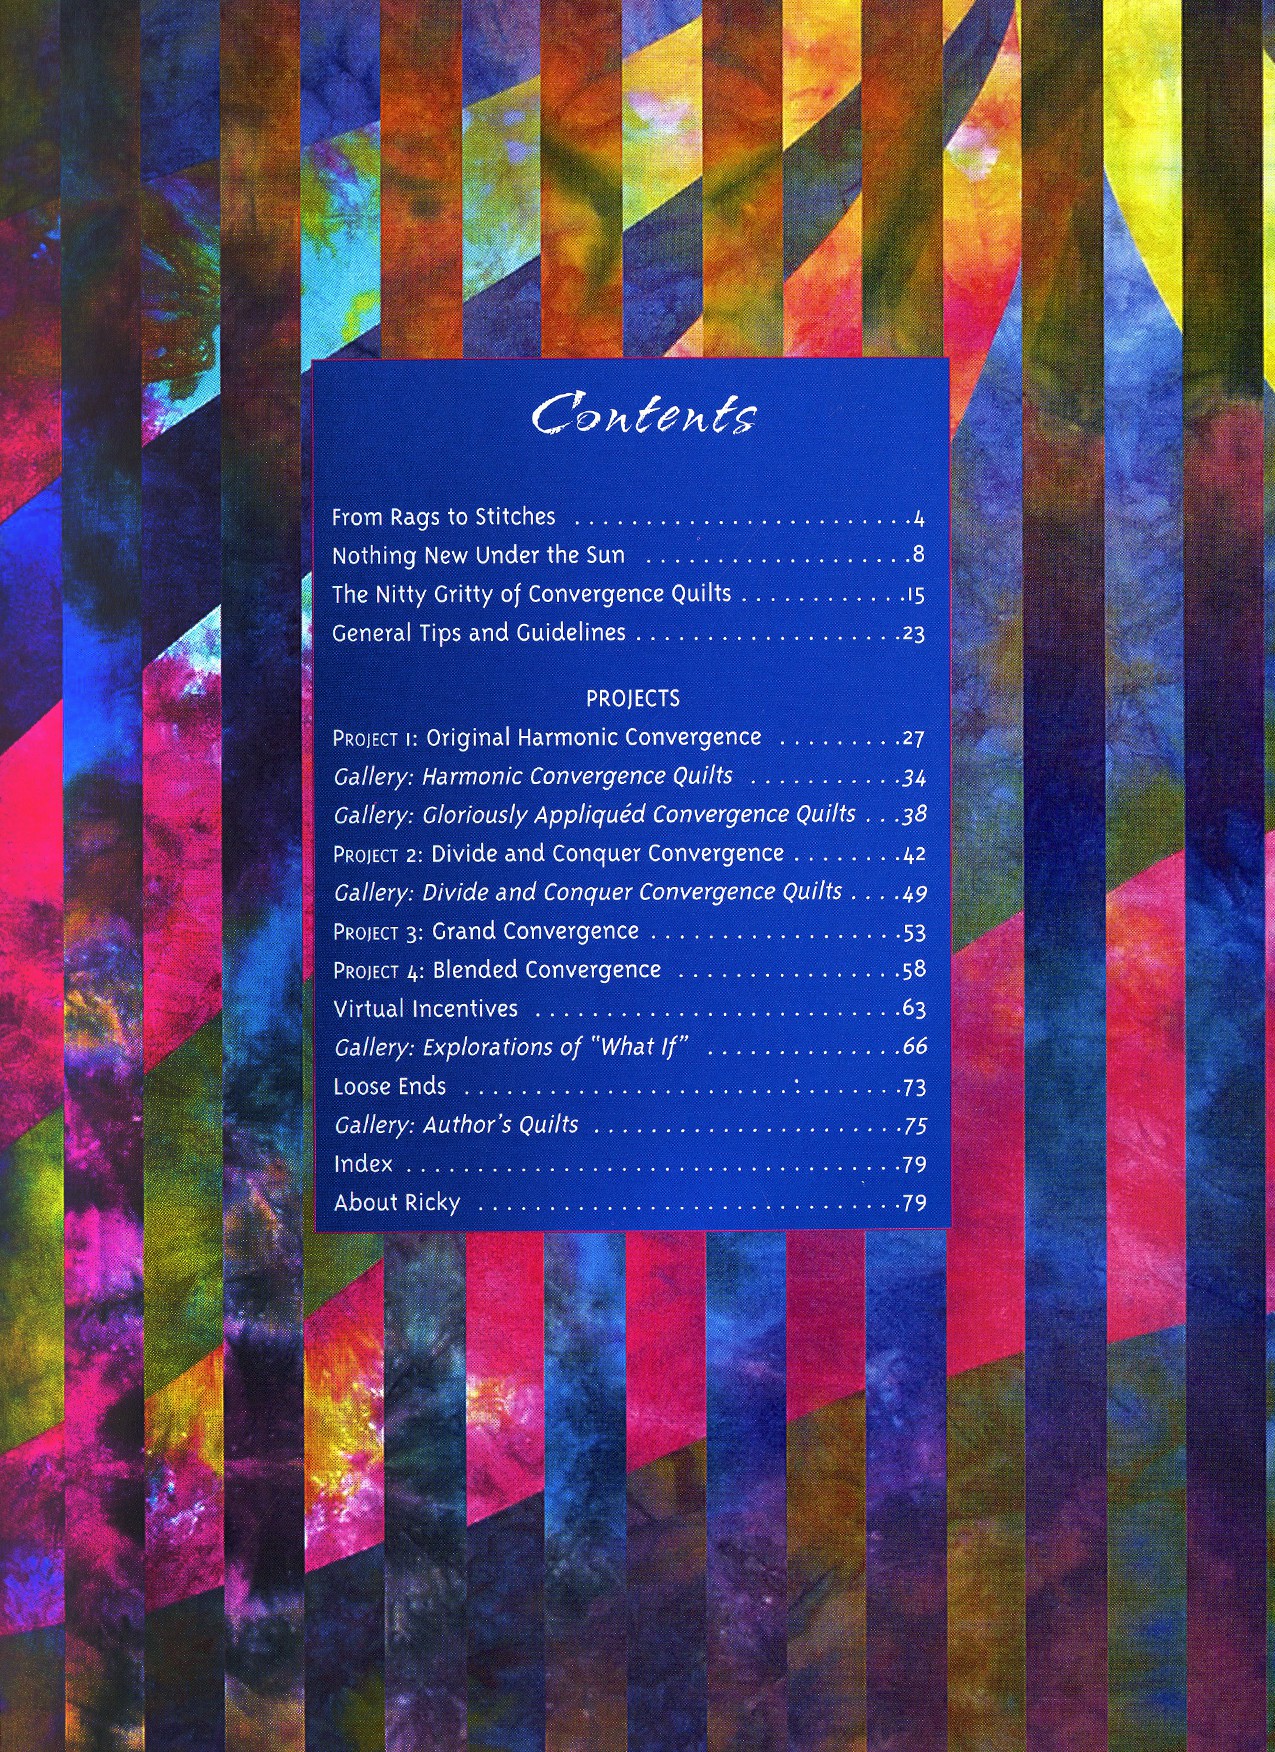Click page number 27 beside Project 1
This screenshot has width=1275, height=1752.
coord(913,739)
